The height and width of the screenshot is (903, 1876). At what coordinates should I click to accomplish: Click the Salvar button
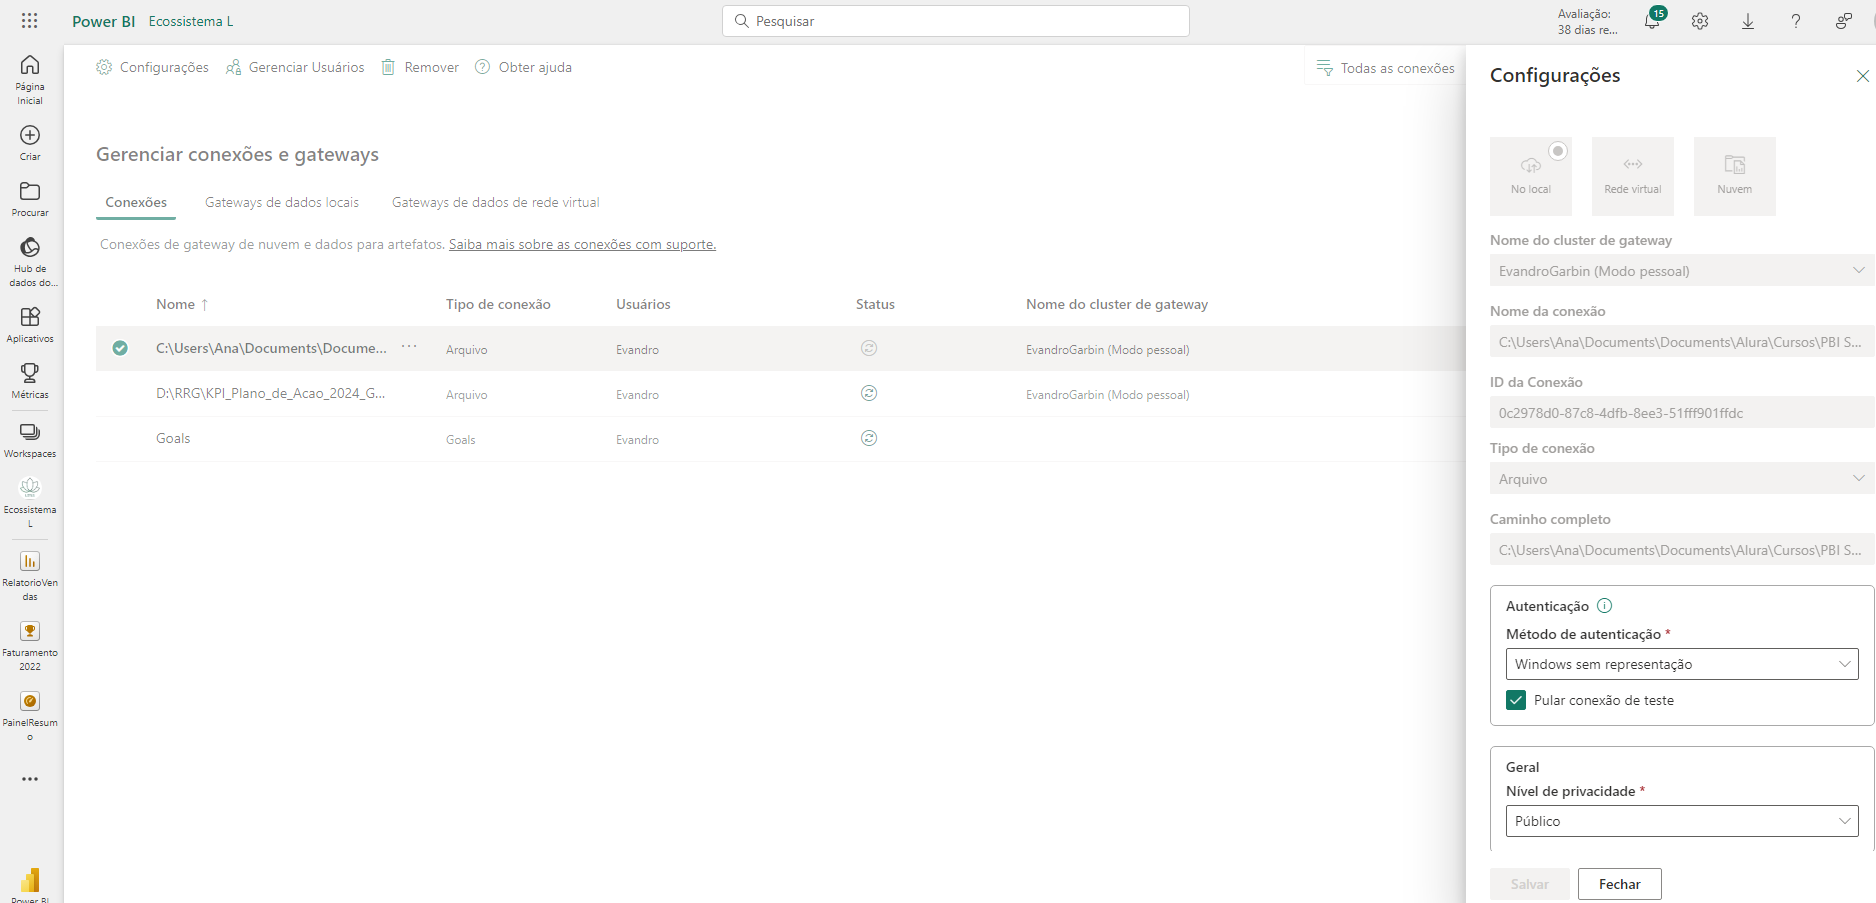(x=1529, y=884)
